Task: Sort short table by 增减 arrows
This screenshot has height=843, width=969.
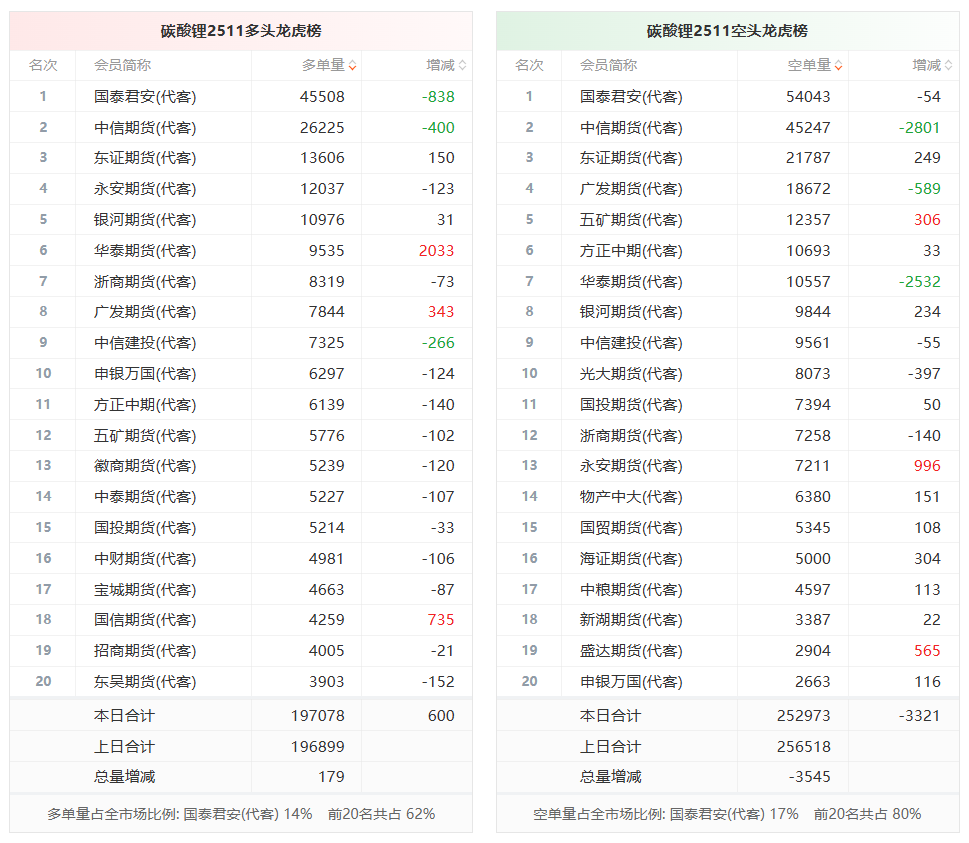Action: tap(949, 66)
